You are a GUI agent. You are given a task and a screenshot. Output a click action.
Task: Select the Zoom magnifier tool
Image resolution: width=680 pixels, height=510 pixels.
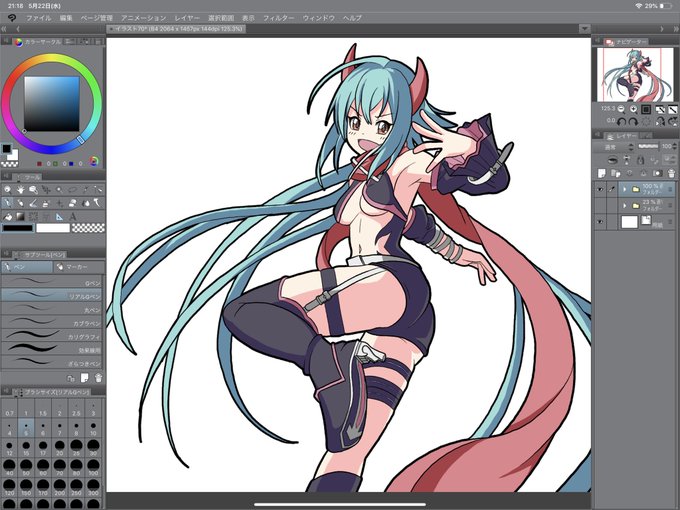point(7,190)
